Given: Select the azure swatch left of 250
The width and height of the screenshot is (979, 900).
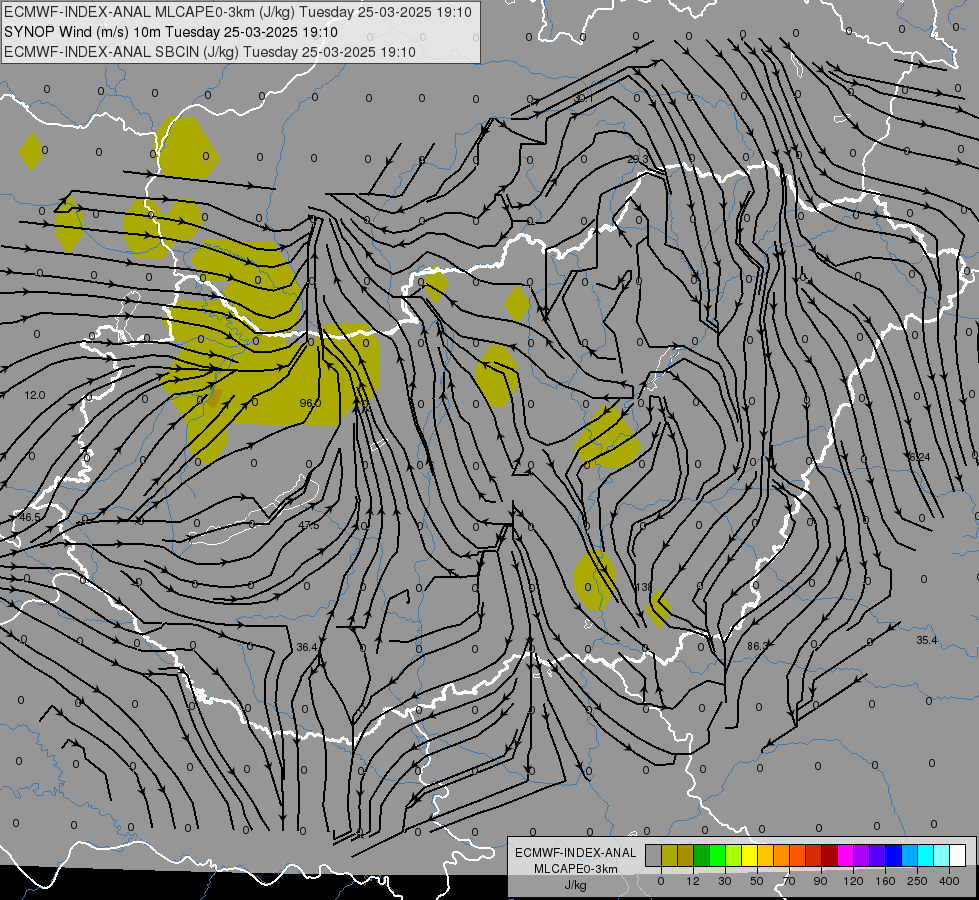Looking at the screenshot, I should [x=909, y=856].
